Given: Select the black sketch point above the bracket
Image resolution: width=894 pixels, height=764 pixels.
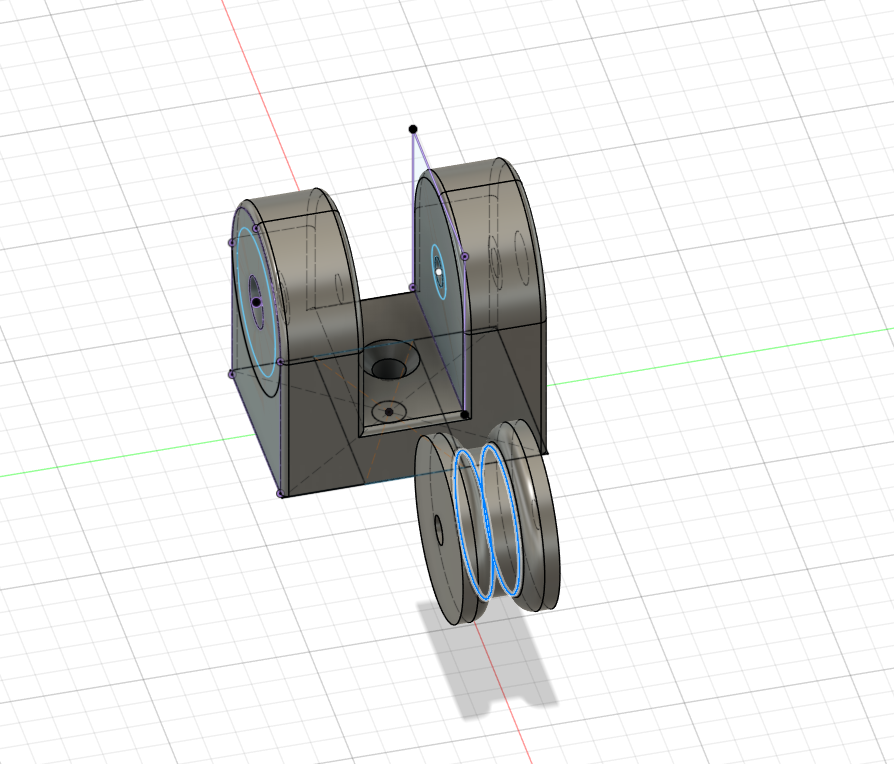Looking at the screenshot, I should [x=413, y=129].
